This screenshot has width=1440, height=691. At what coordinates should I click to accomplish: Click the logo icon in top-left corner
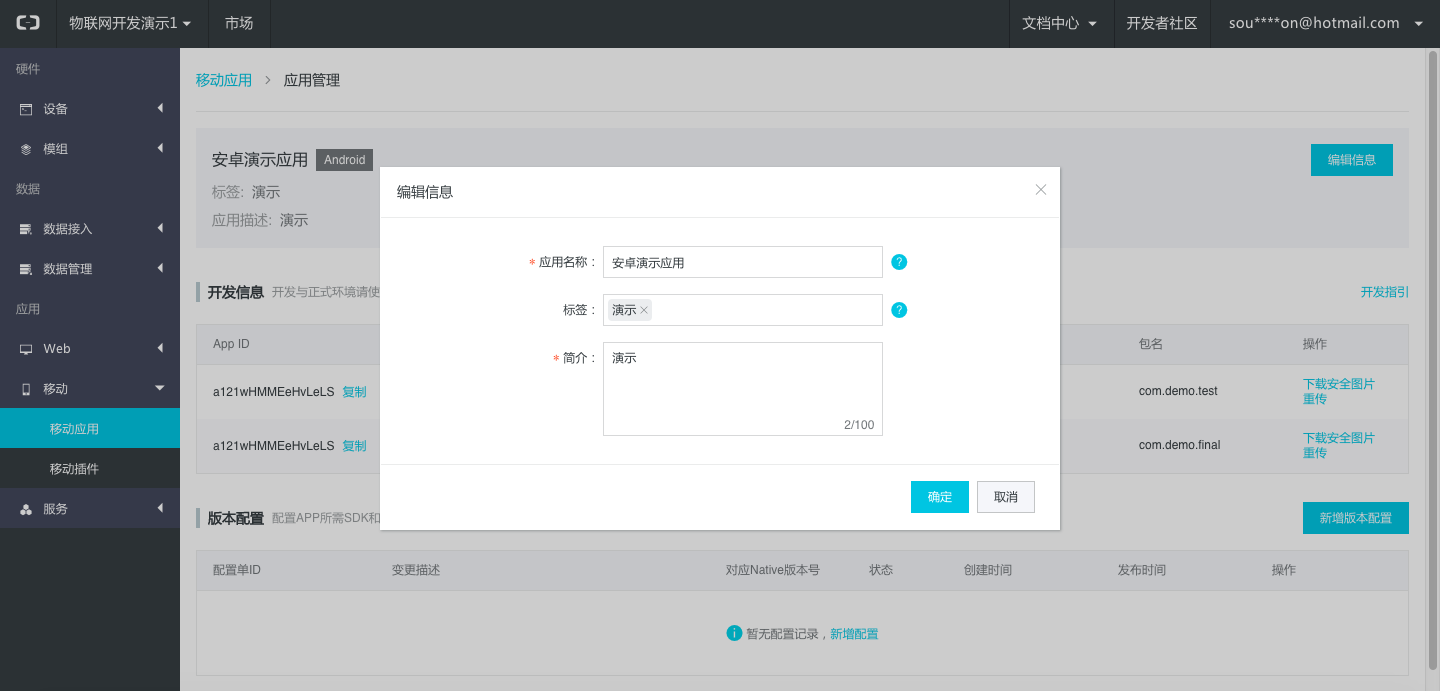28,23
